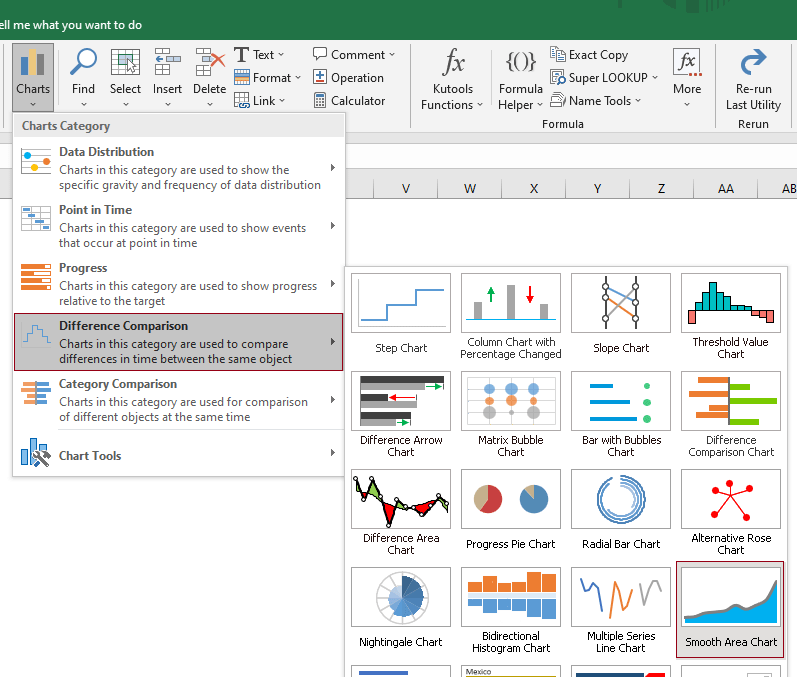Open the Chart Tools submenu
The height and width of the screenshot is (678, 797).
pyautogui.click(x=179, y=453)
